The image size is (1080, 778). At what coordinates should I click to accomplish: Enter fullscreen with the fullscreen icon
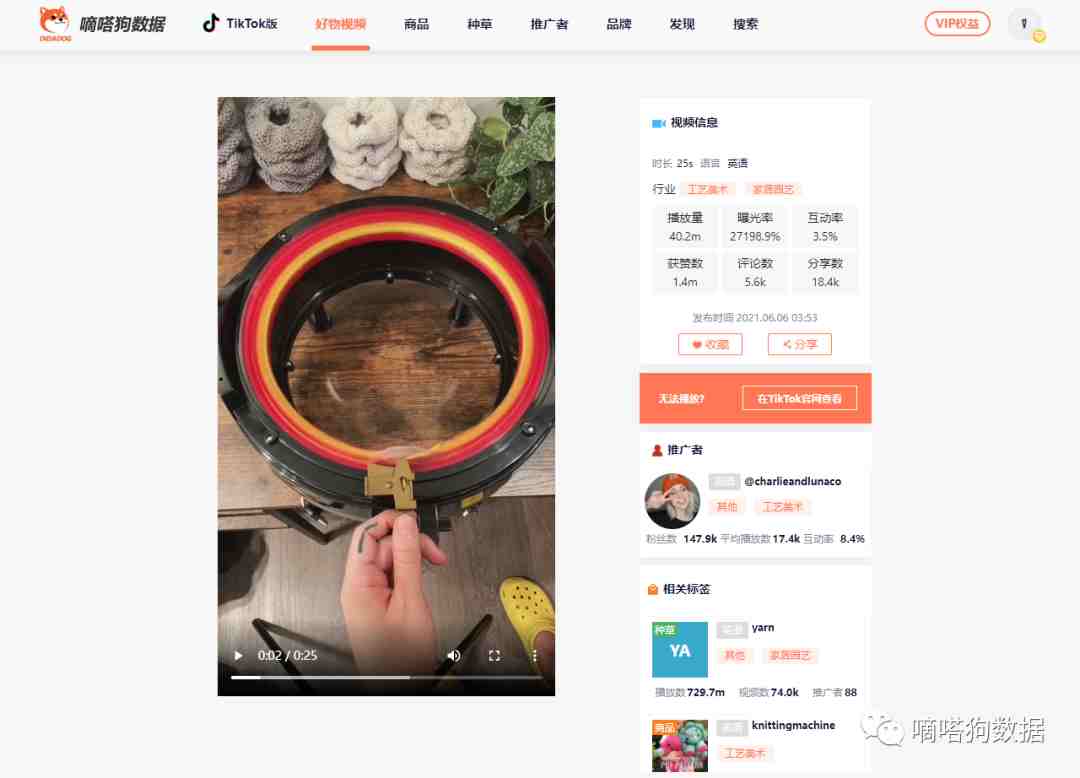point(494,655)
